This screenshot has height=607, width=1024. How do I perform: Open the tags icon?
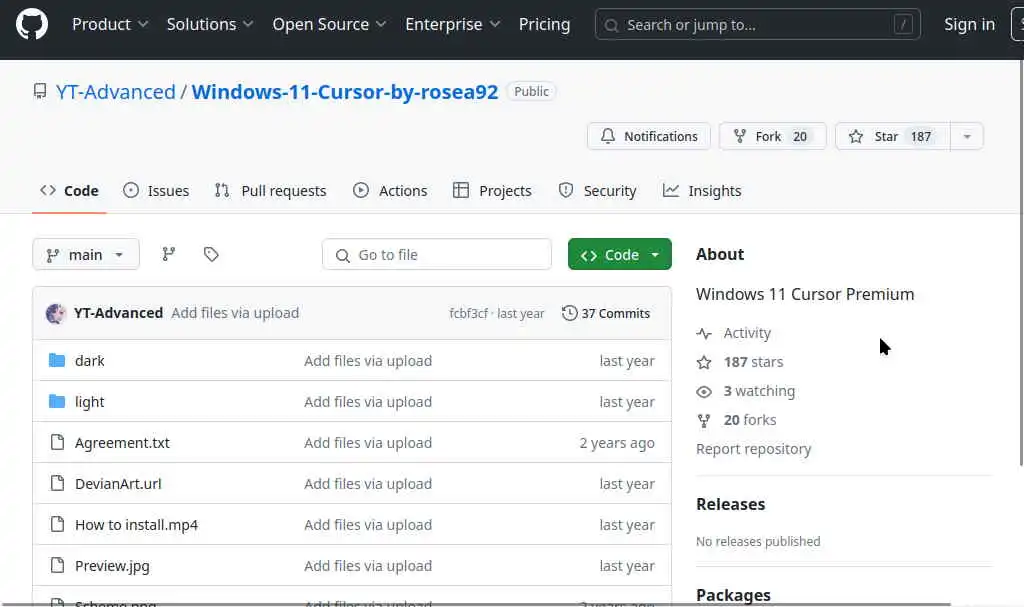pos(210,254)
